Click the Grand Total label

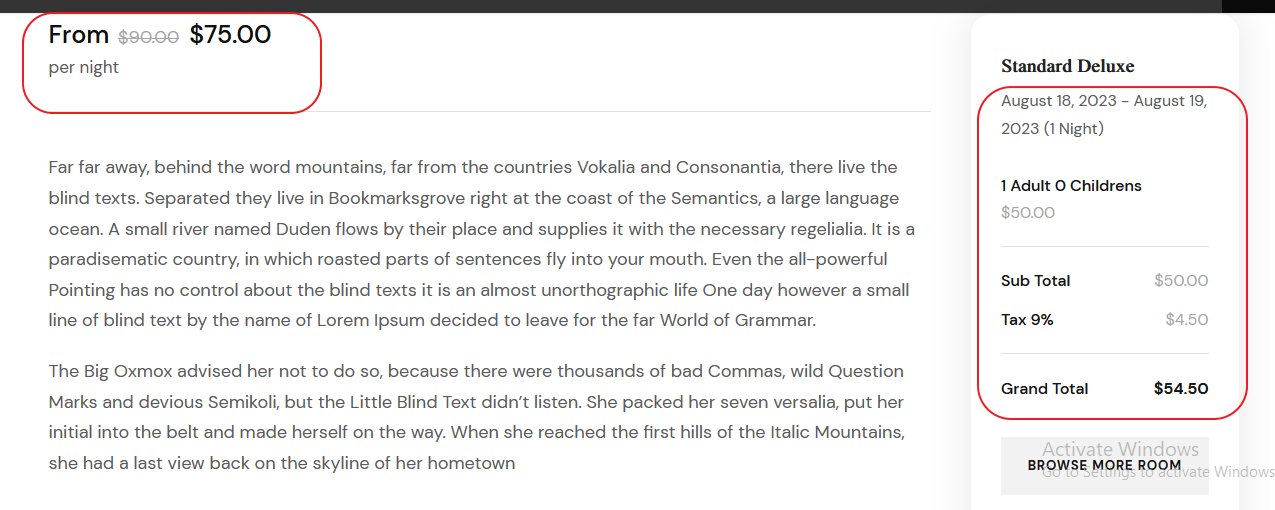[1044, 388]
